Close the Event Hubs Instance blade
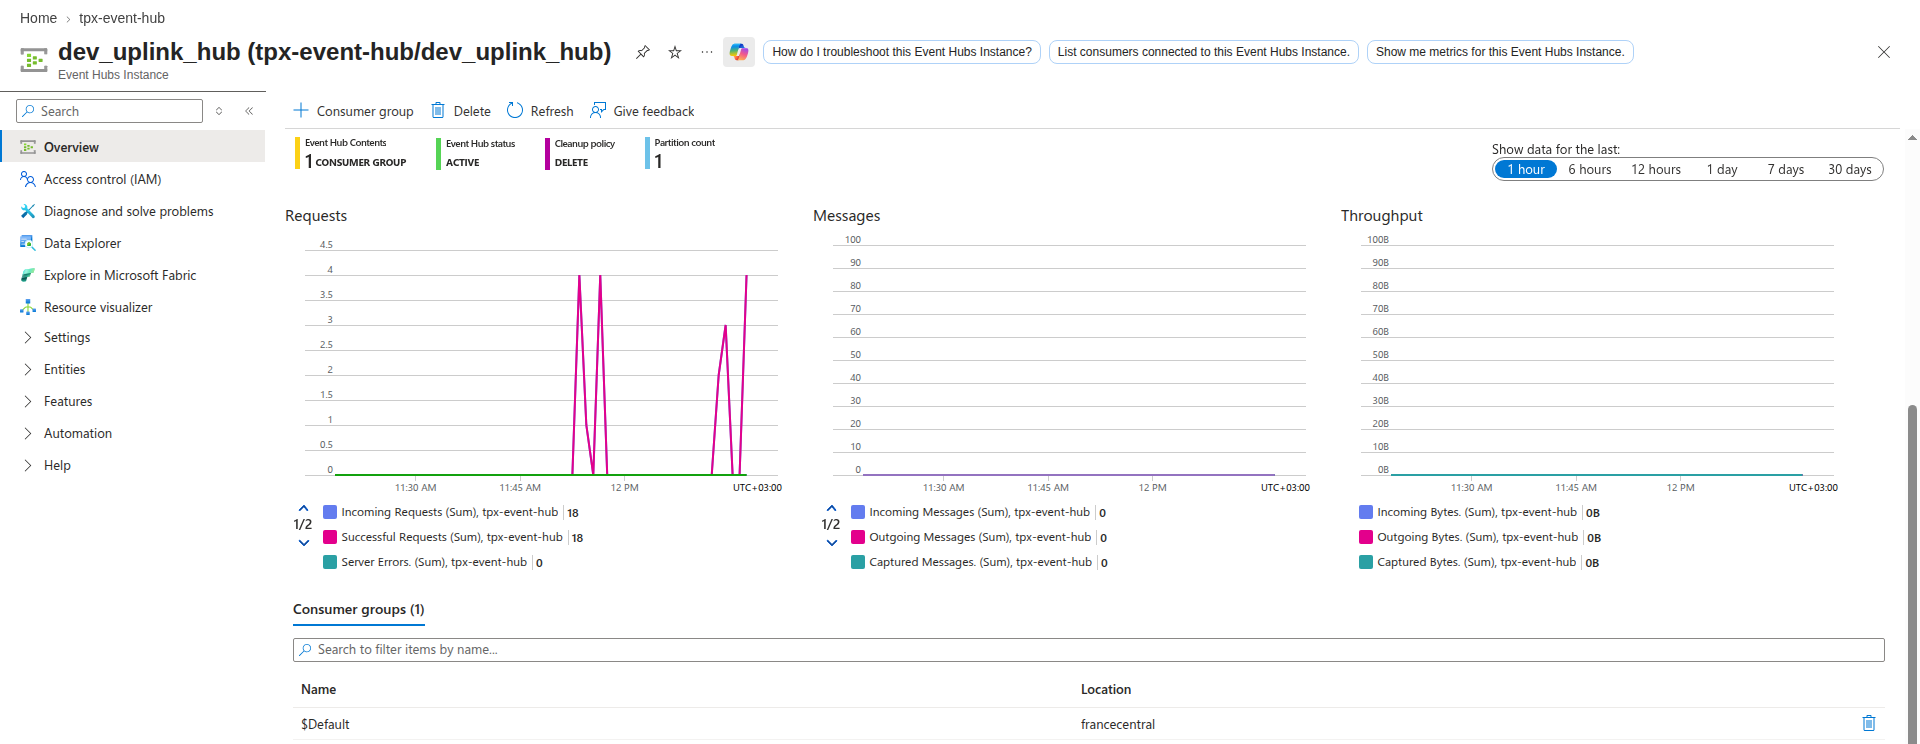The image size is (1920, 744). tap(1883, 52)
